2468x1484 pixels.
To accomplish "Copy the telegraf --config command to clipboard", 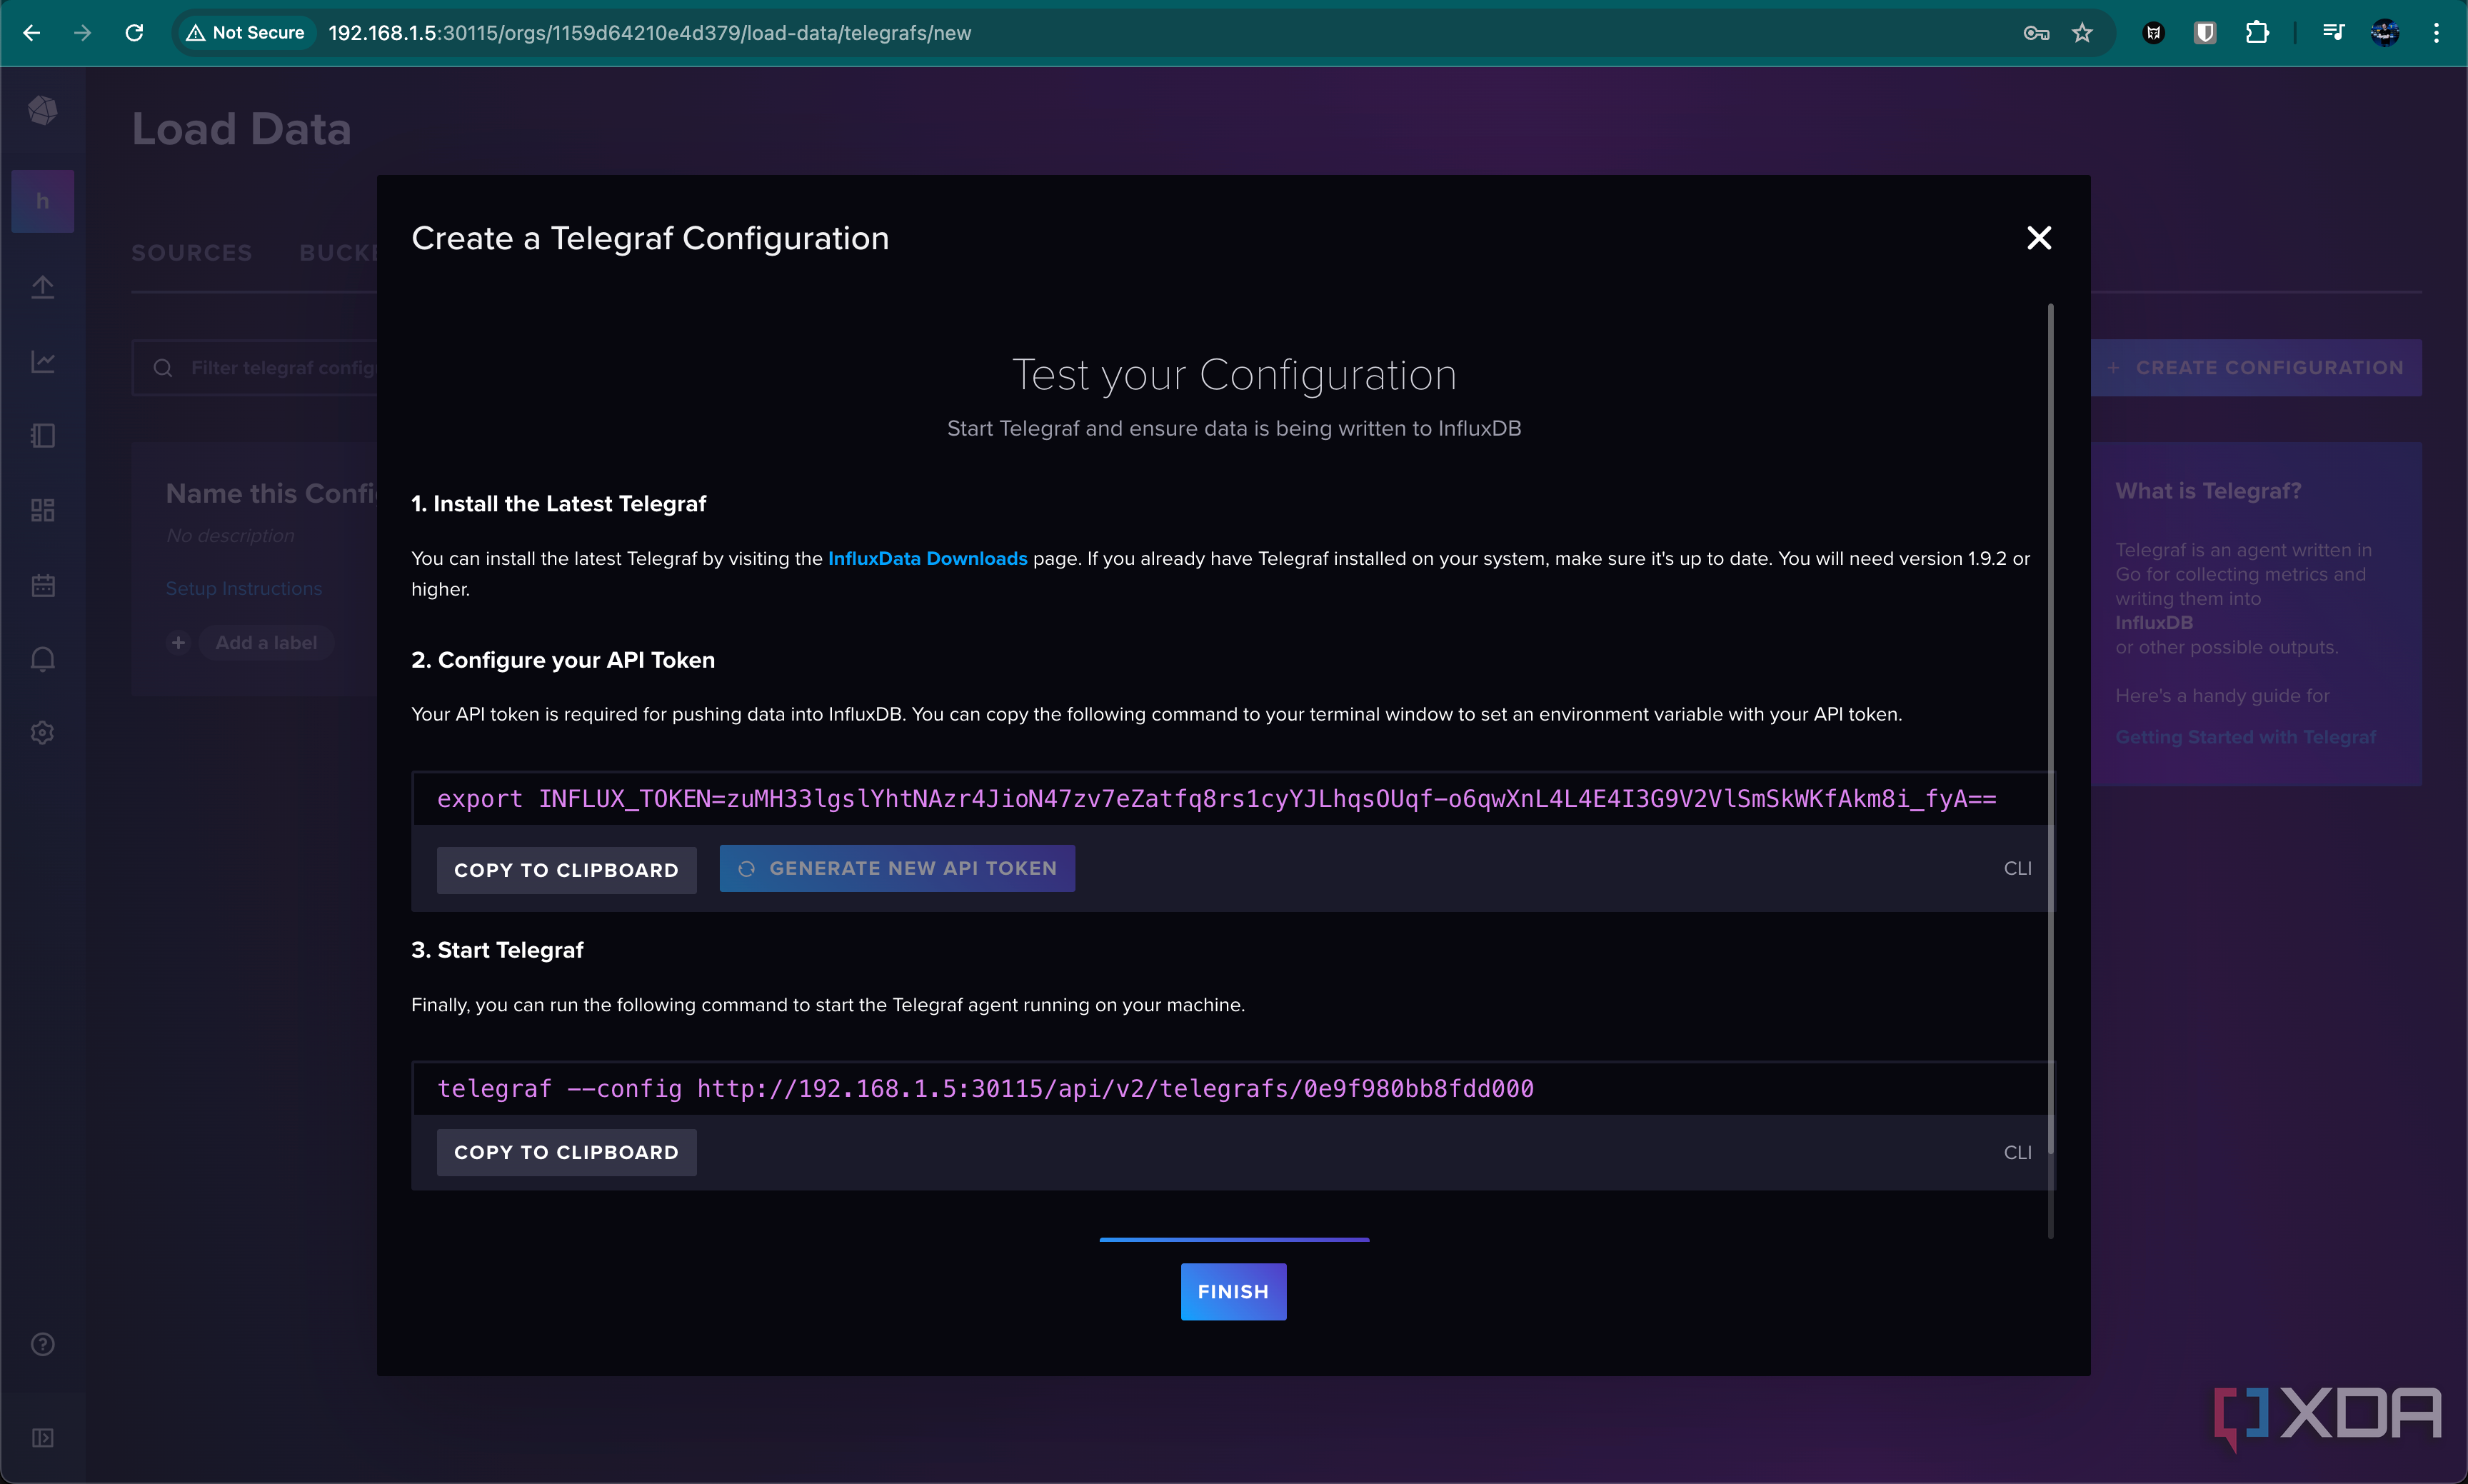I will coord(566,1152).
